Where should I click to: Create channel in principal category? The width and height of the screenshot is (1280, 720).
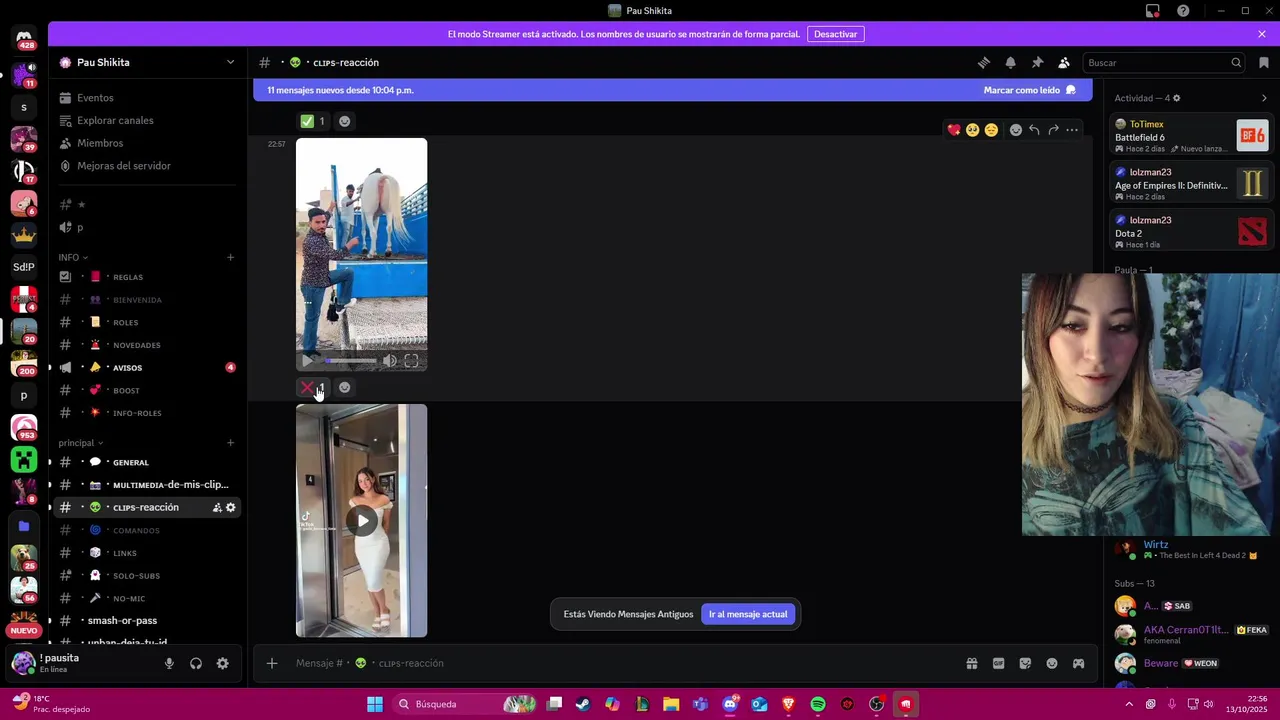[230, 443]
